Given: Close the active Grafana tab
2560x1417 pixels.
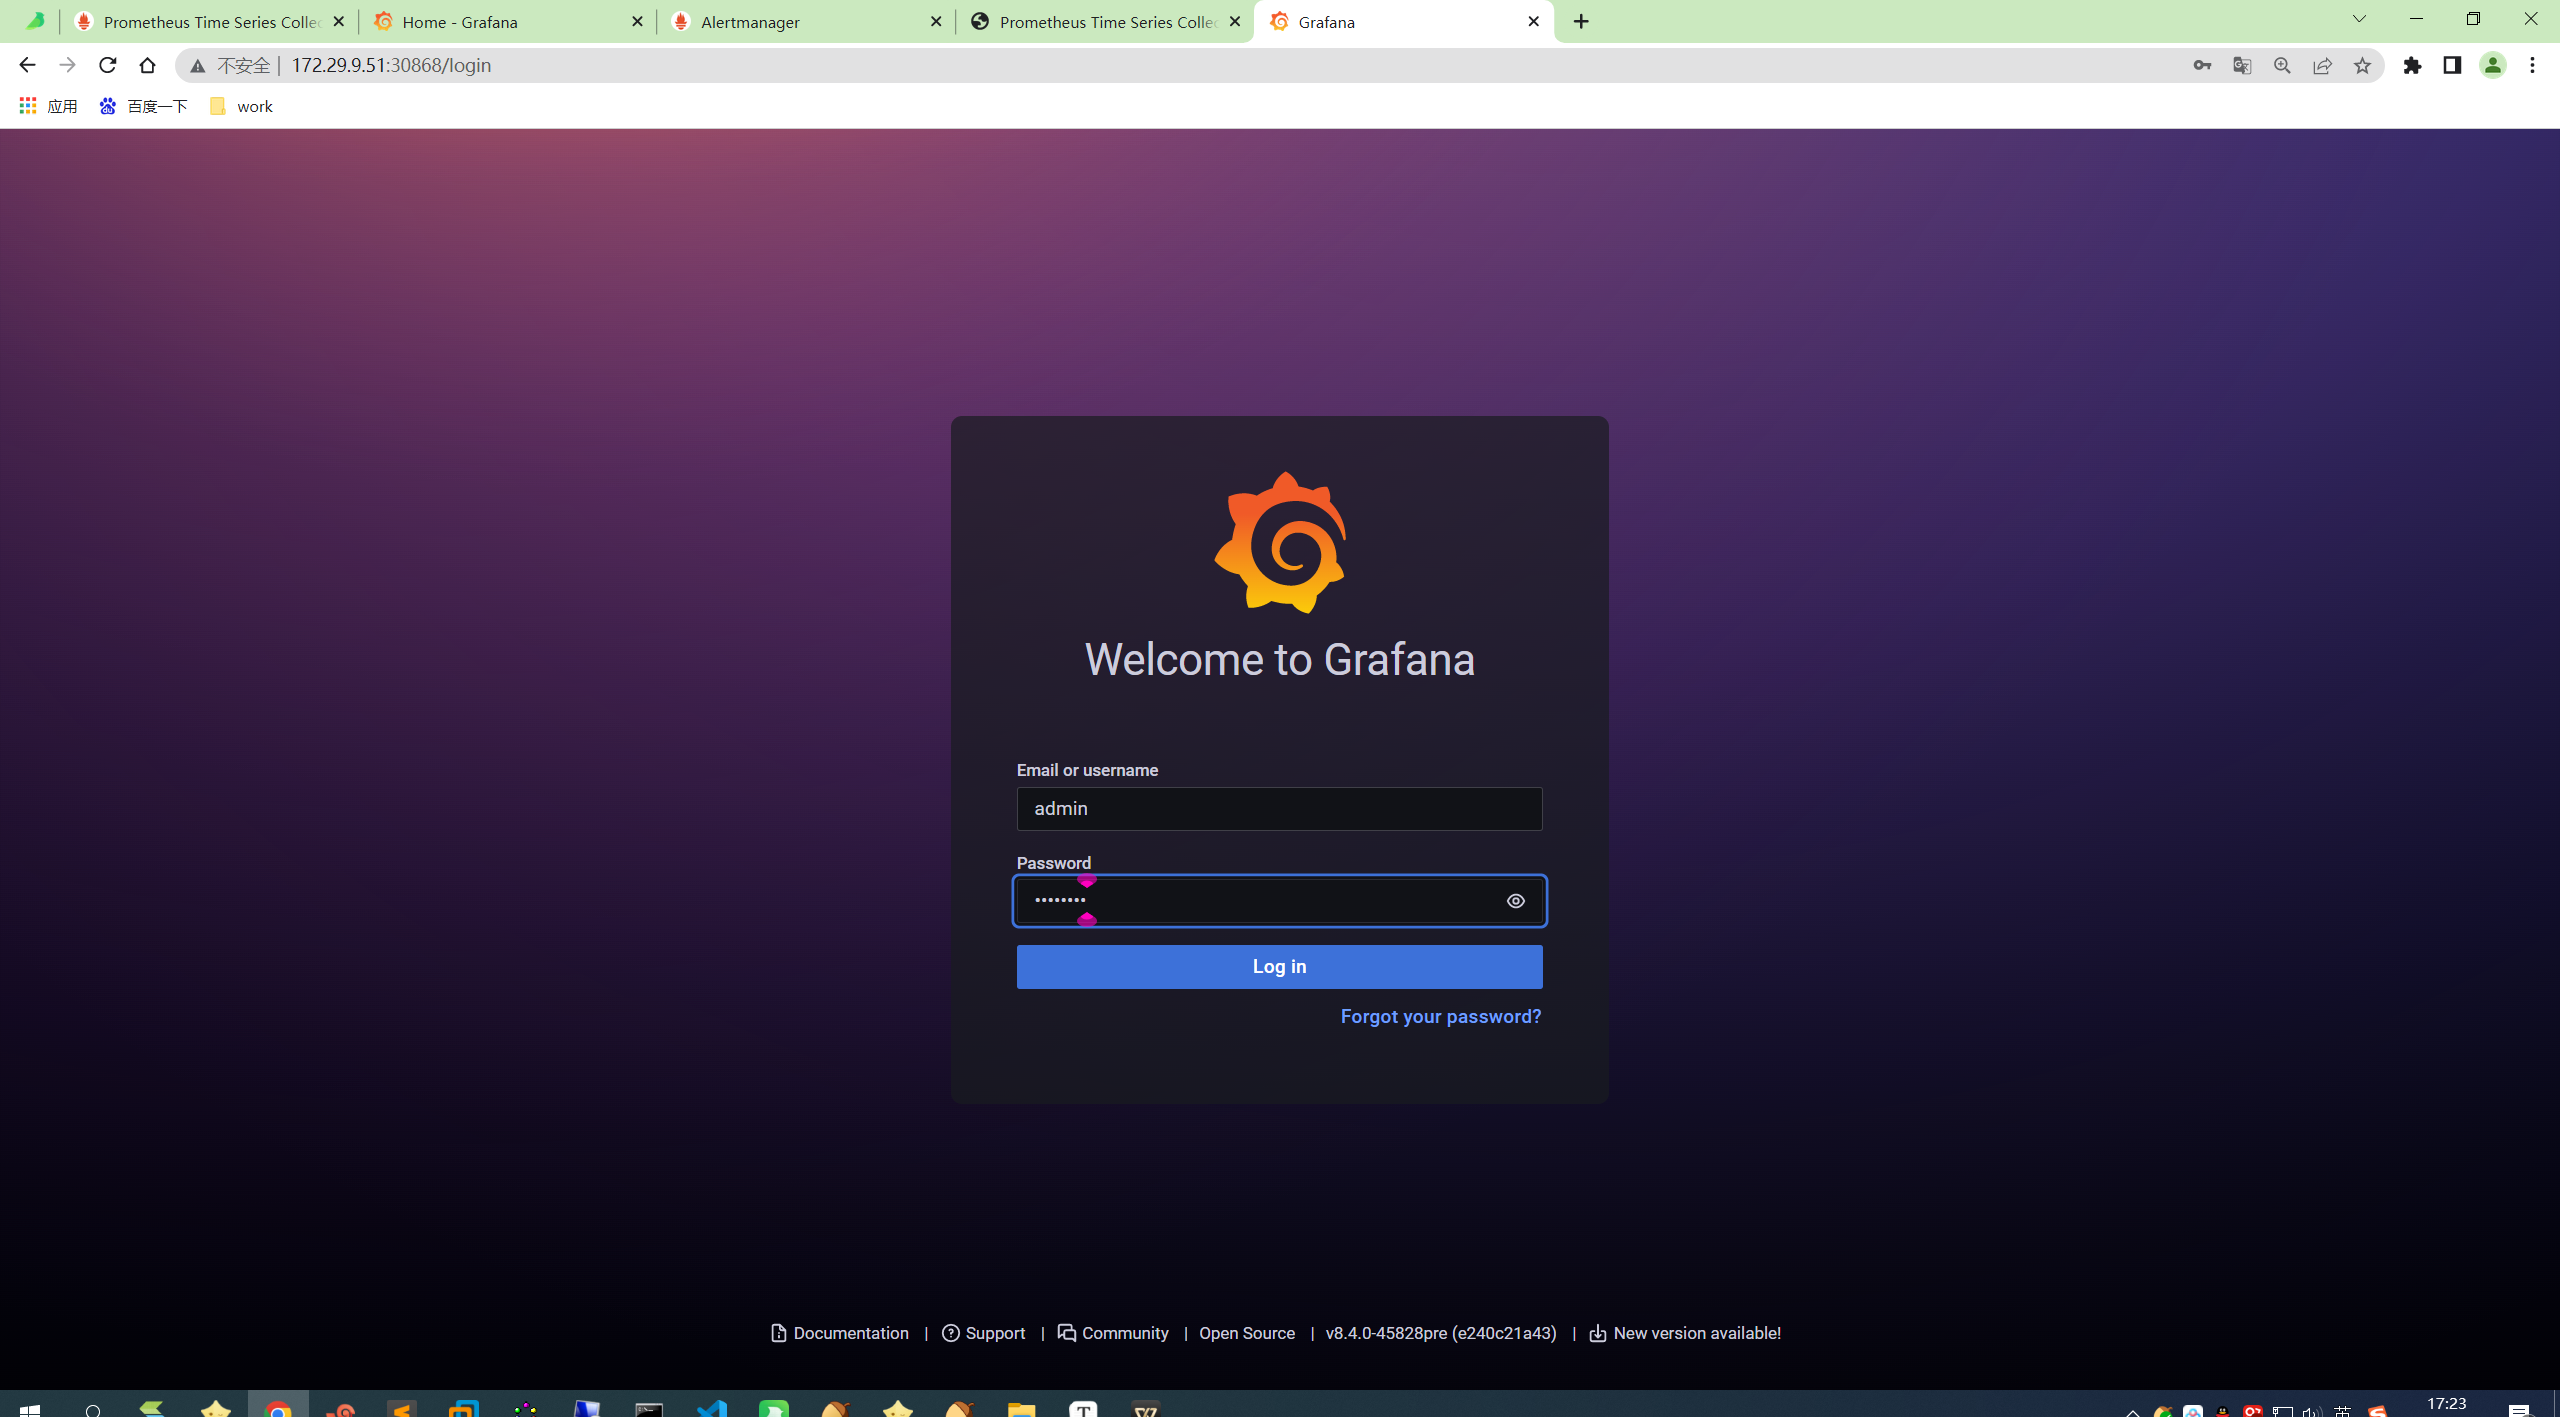Looking at the screenshot, I should click(1533, 21).
